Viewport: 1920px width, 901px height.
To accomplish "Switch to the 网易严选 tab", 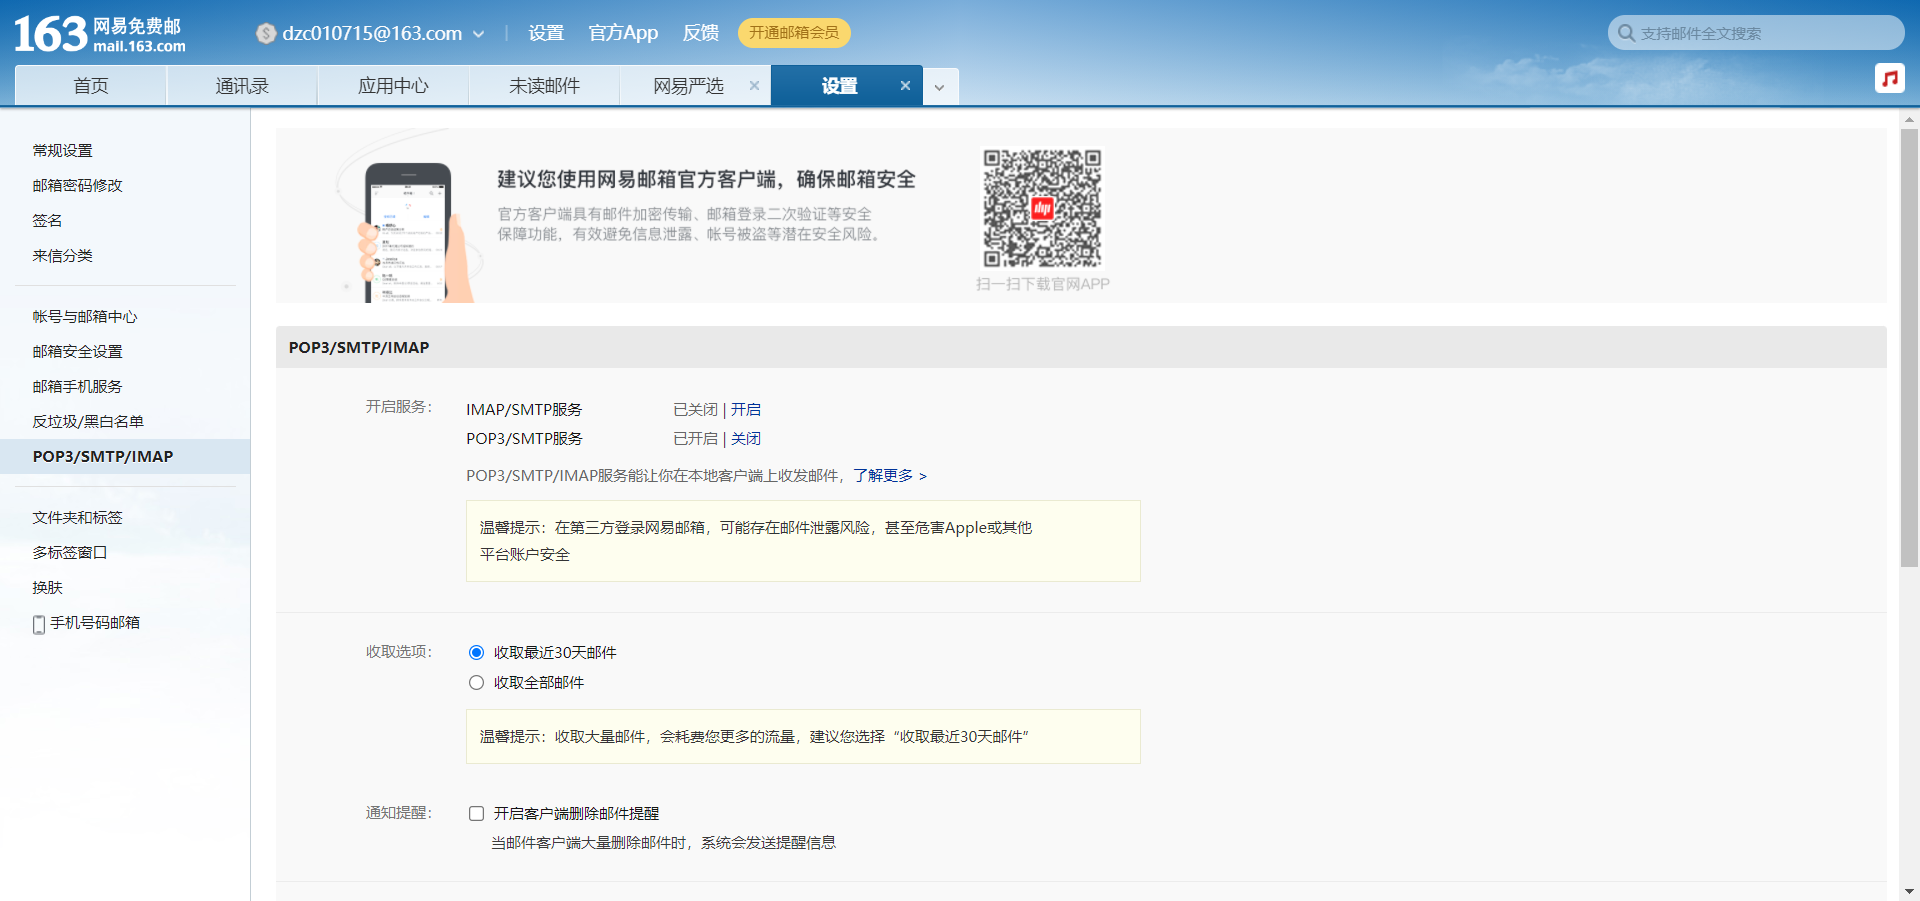I will [x=688, y=86].
